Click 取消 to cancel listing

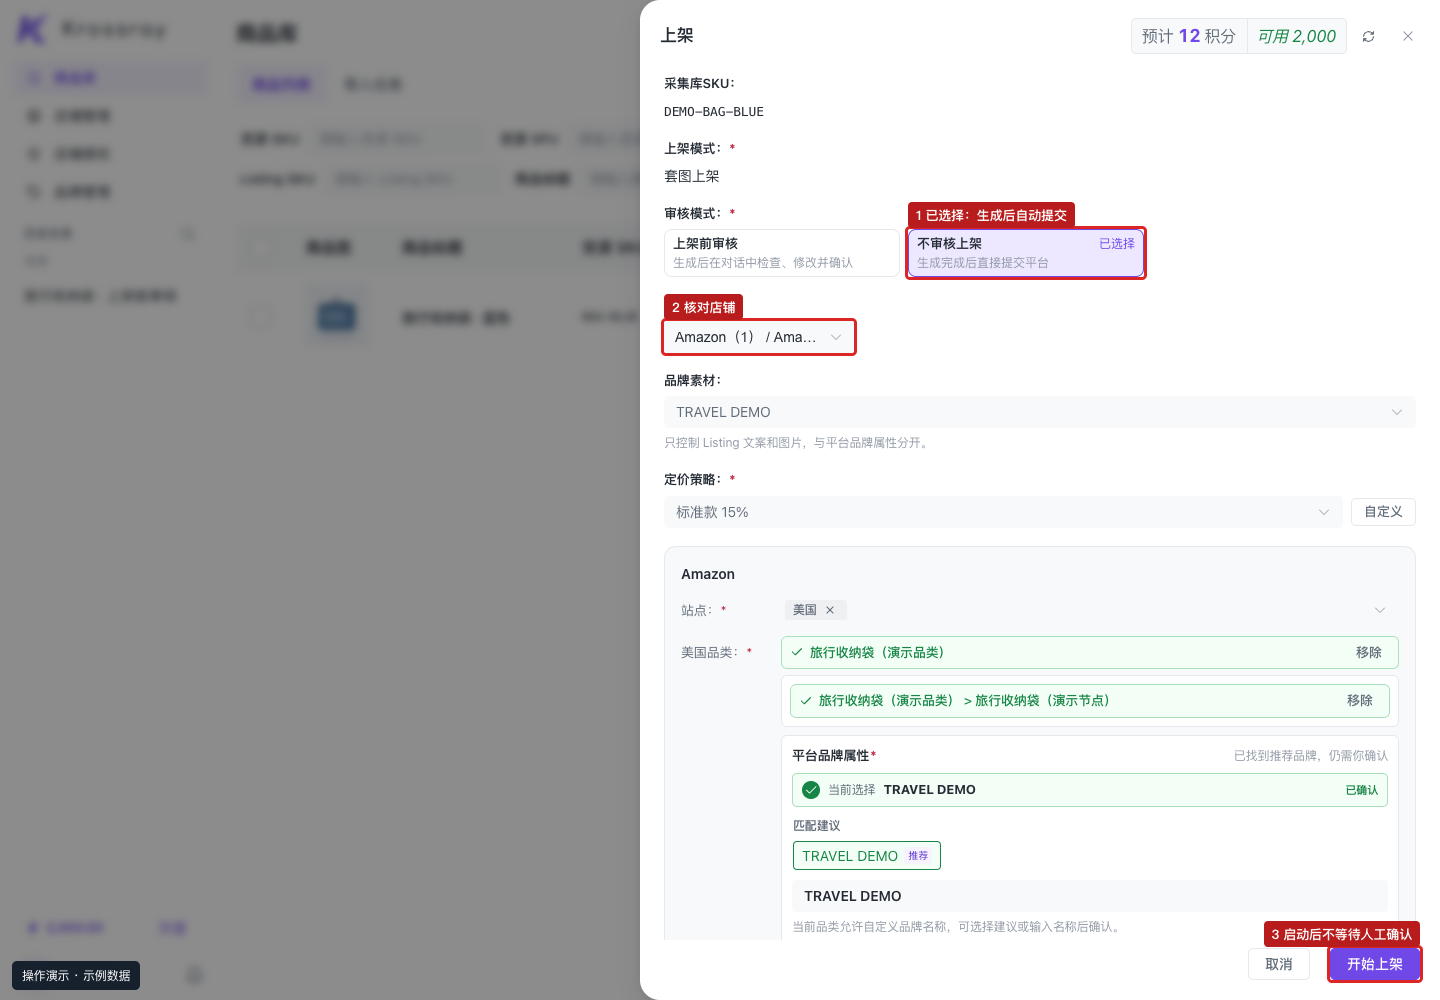(1279, 964)
